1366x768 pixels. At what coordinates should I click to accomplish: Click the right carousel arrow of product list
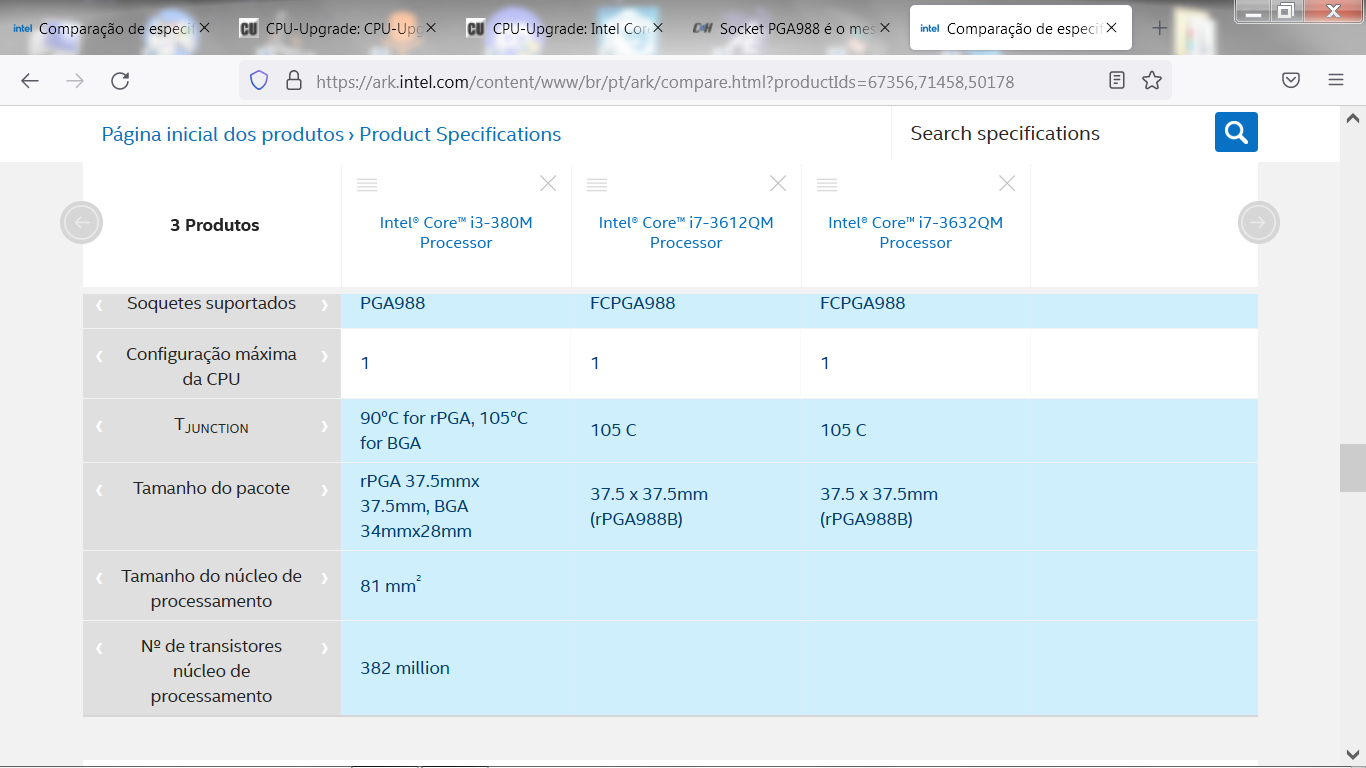[1259, 222]
